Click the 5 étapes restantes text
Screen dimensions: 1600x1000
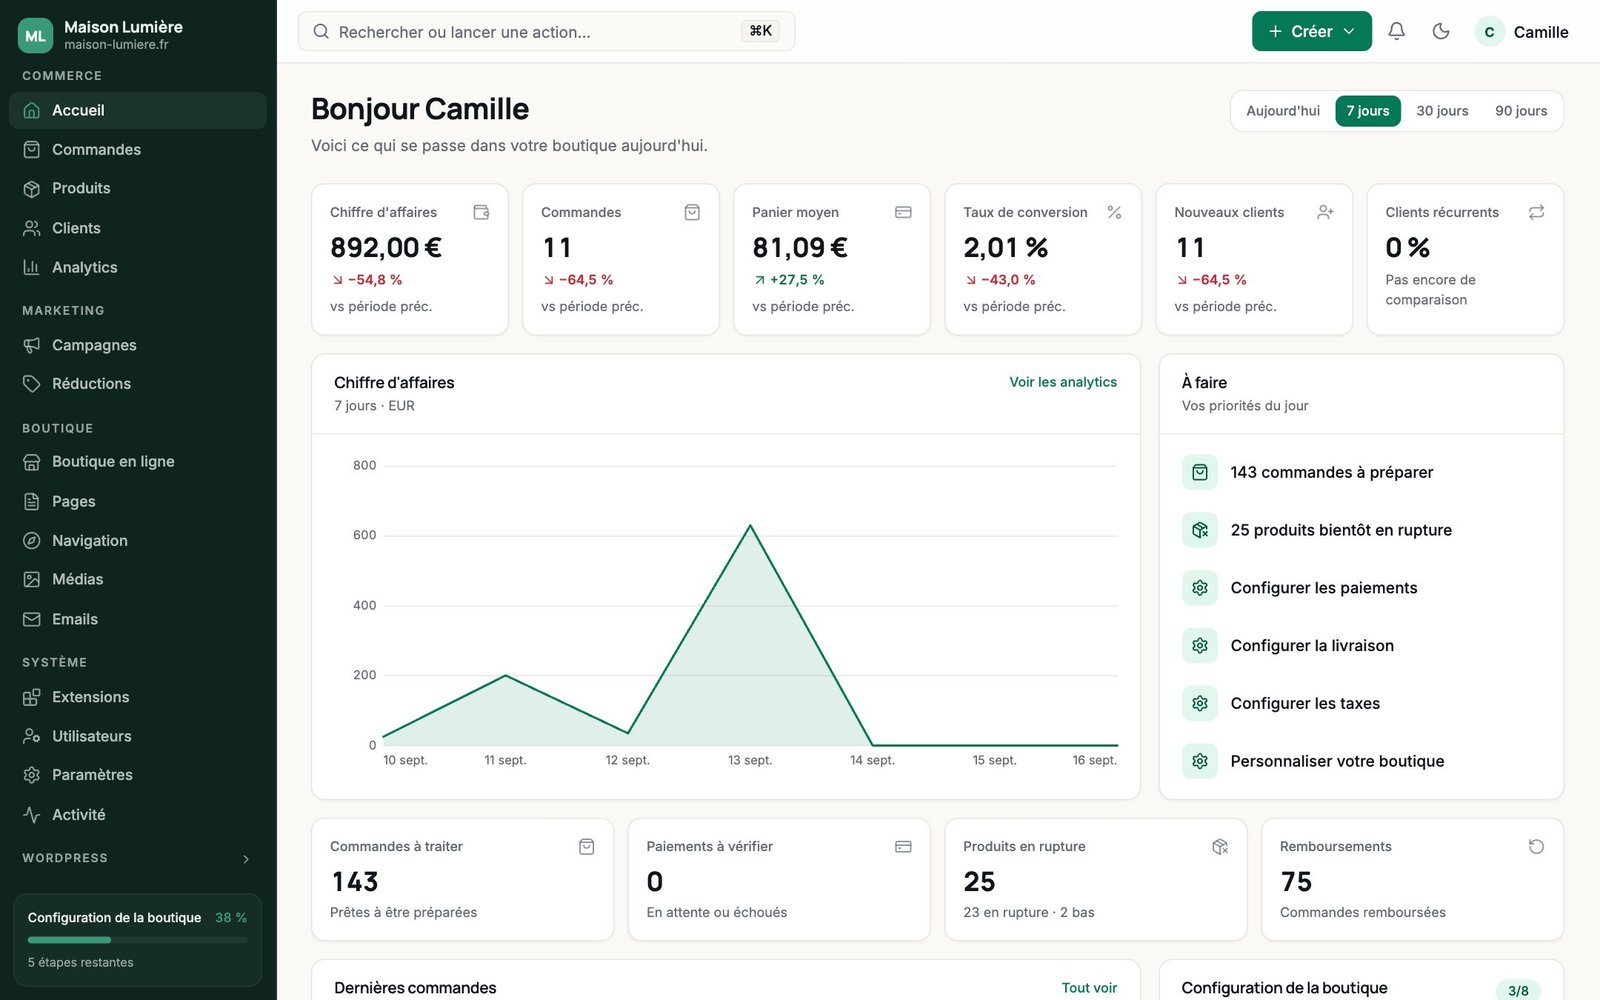coord(80,963)
